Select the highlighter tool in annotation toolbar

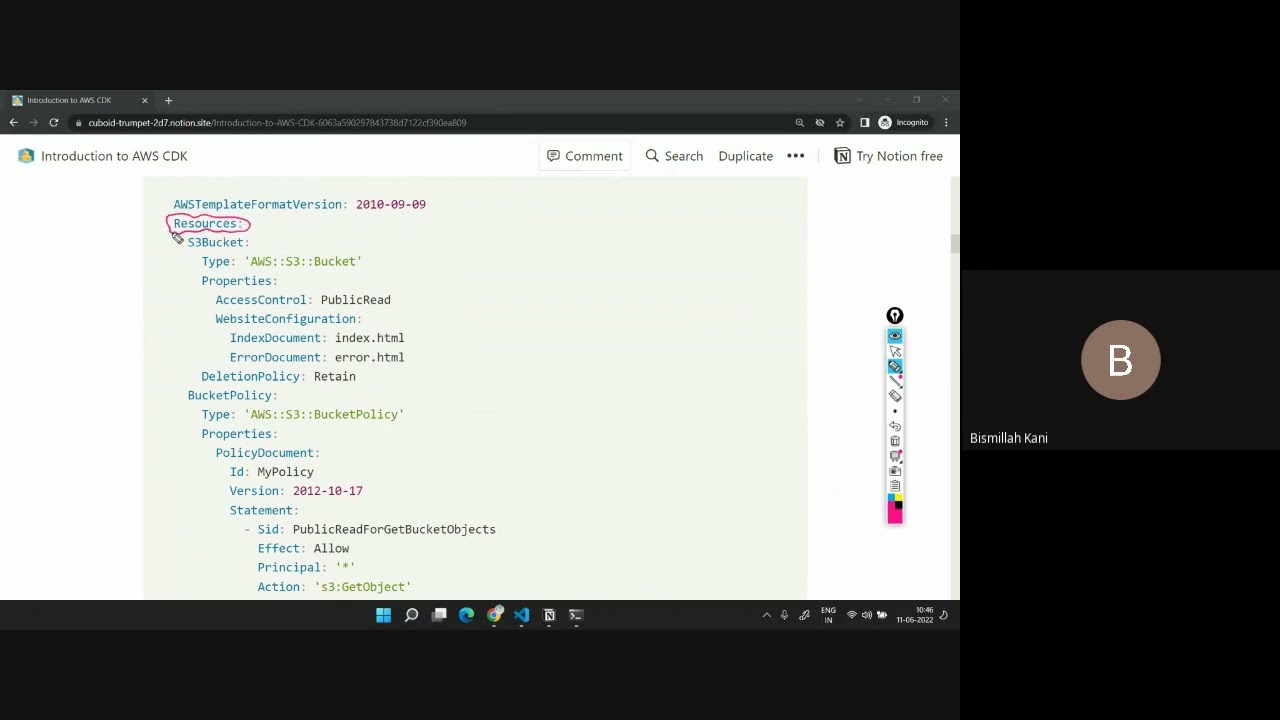[895, 366]
